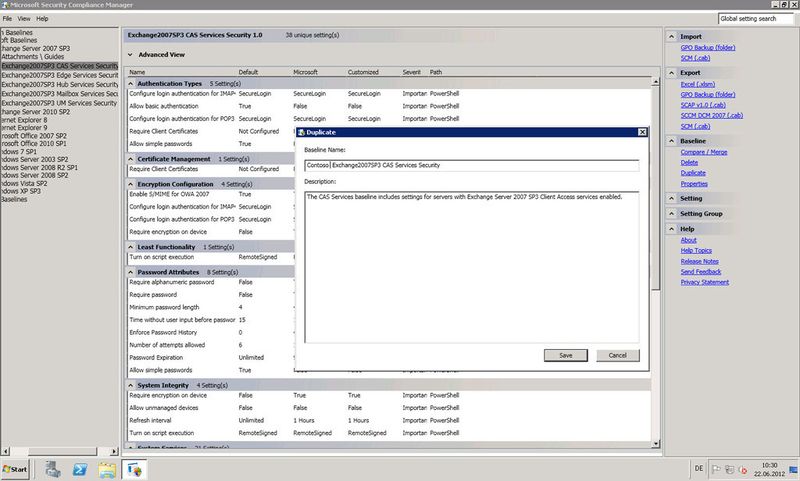Click the Baseline Name input field
The image size is (800, 481).
click(471, 165)
